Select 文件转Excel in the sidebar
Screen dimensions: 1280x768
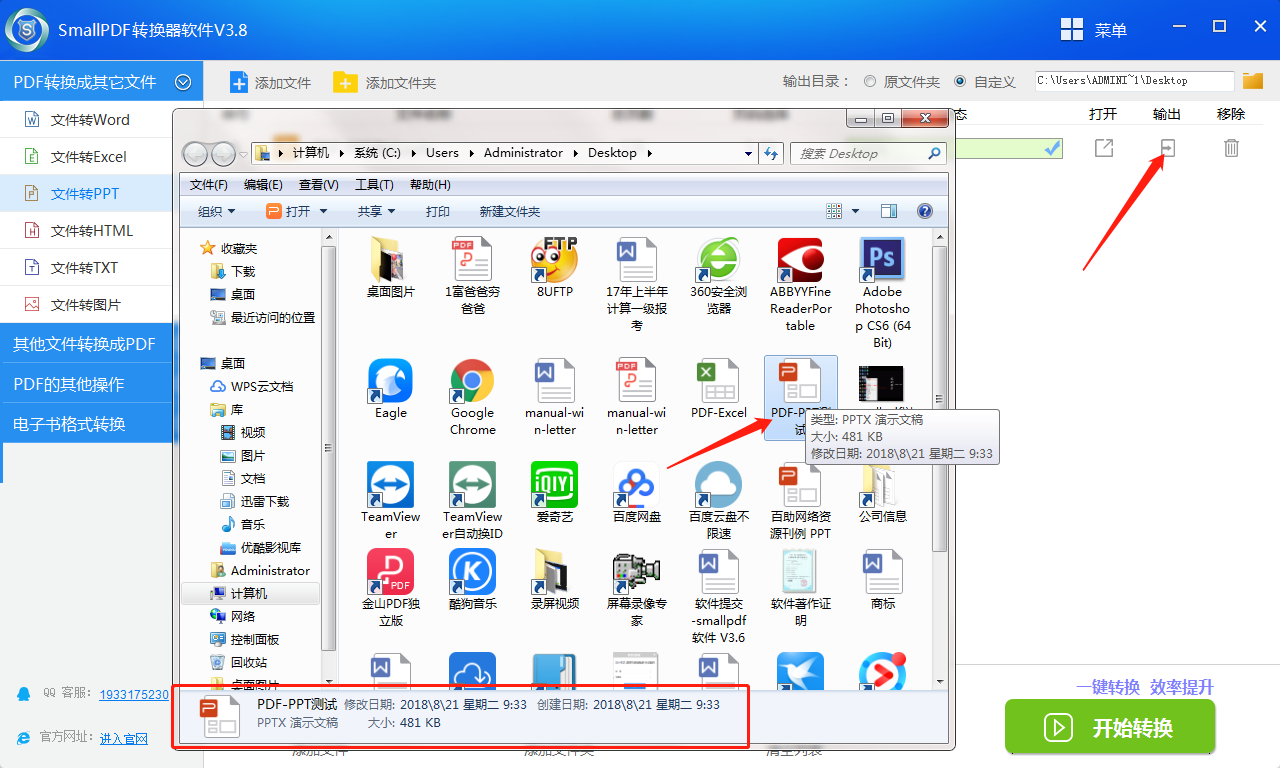[87, 156]
